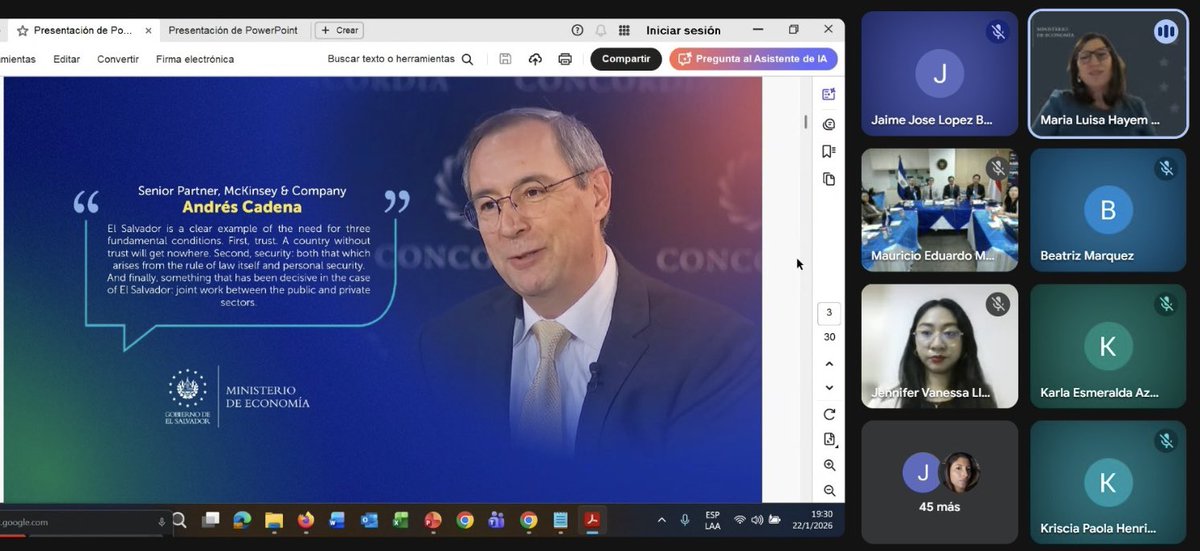Viewport: 1200px width, 551px height.
Task: Open Word from taskbar
Action: (337, 520)
